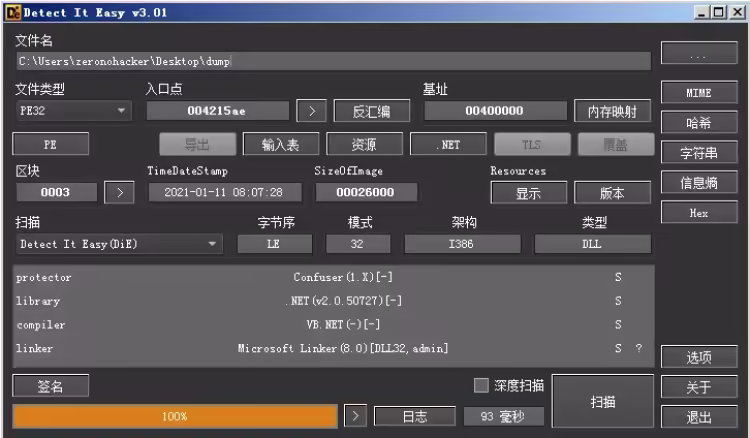Click the file name path input field
Image resolution: width=750 pixels, height=438 pixels.
pos(334,61)
